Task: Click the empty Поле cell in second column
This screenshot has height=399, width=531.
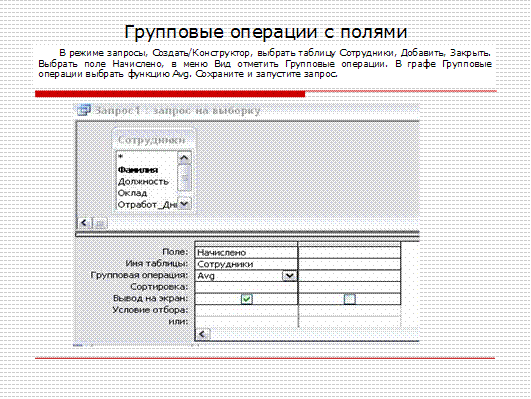Action: point(349,253)
